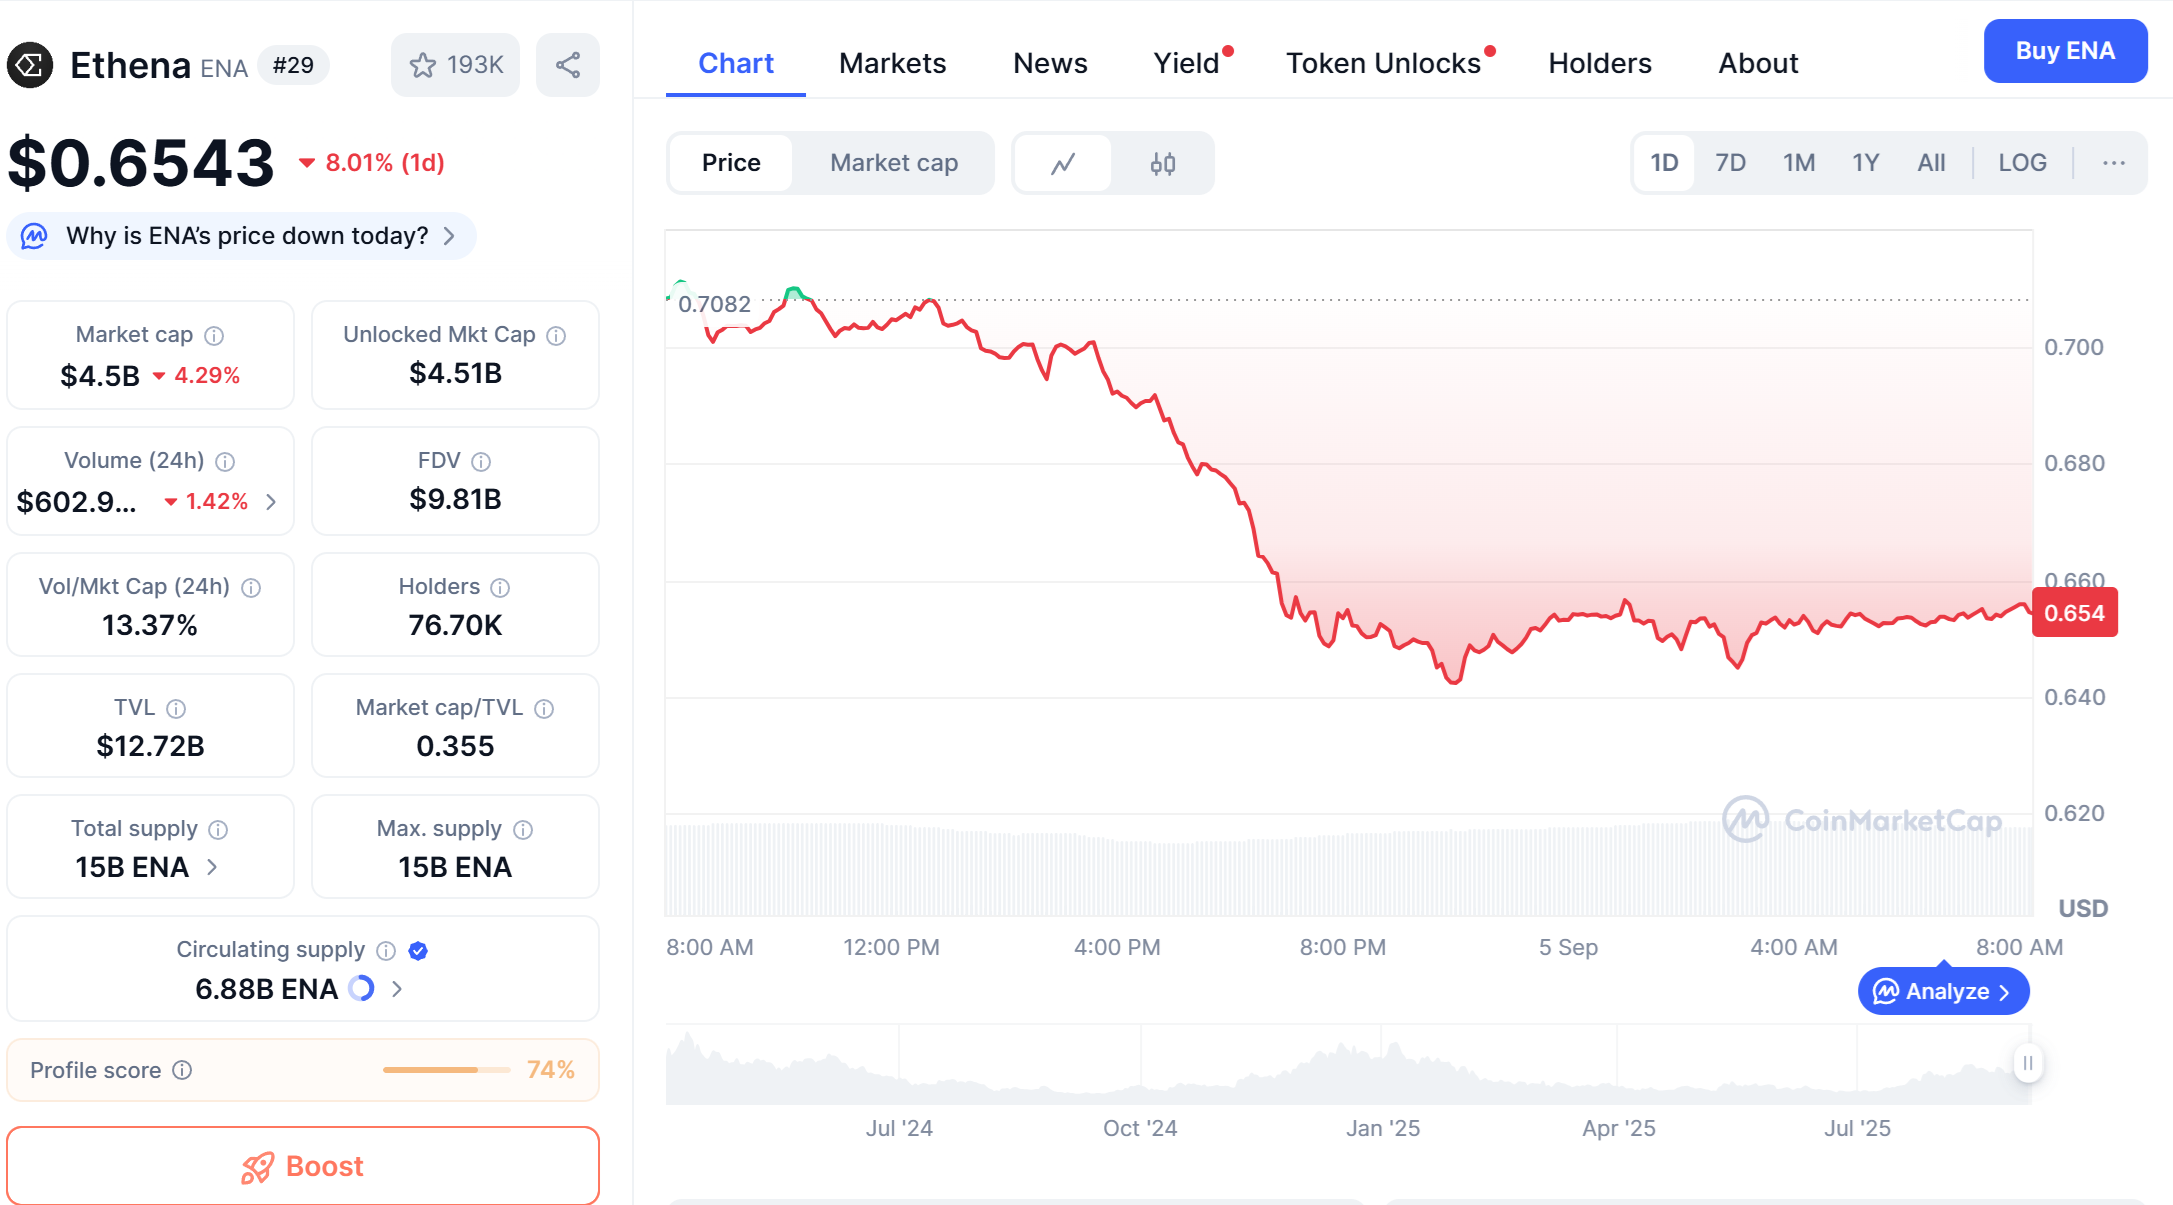Click the Buy ENA button
This screenshot has height=1205, width=2173.
point(2065,51)
